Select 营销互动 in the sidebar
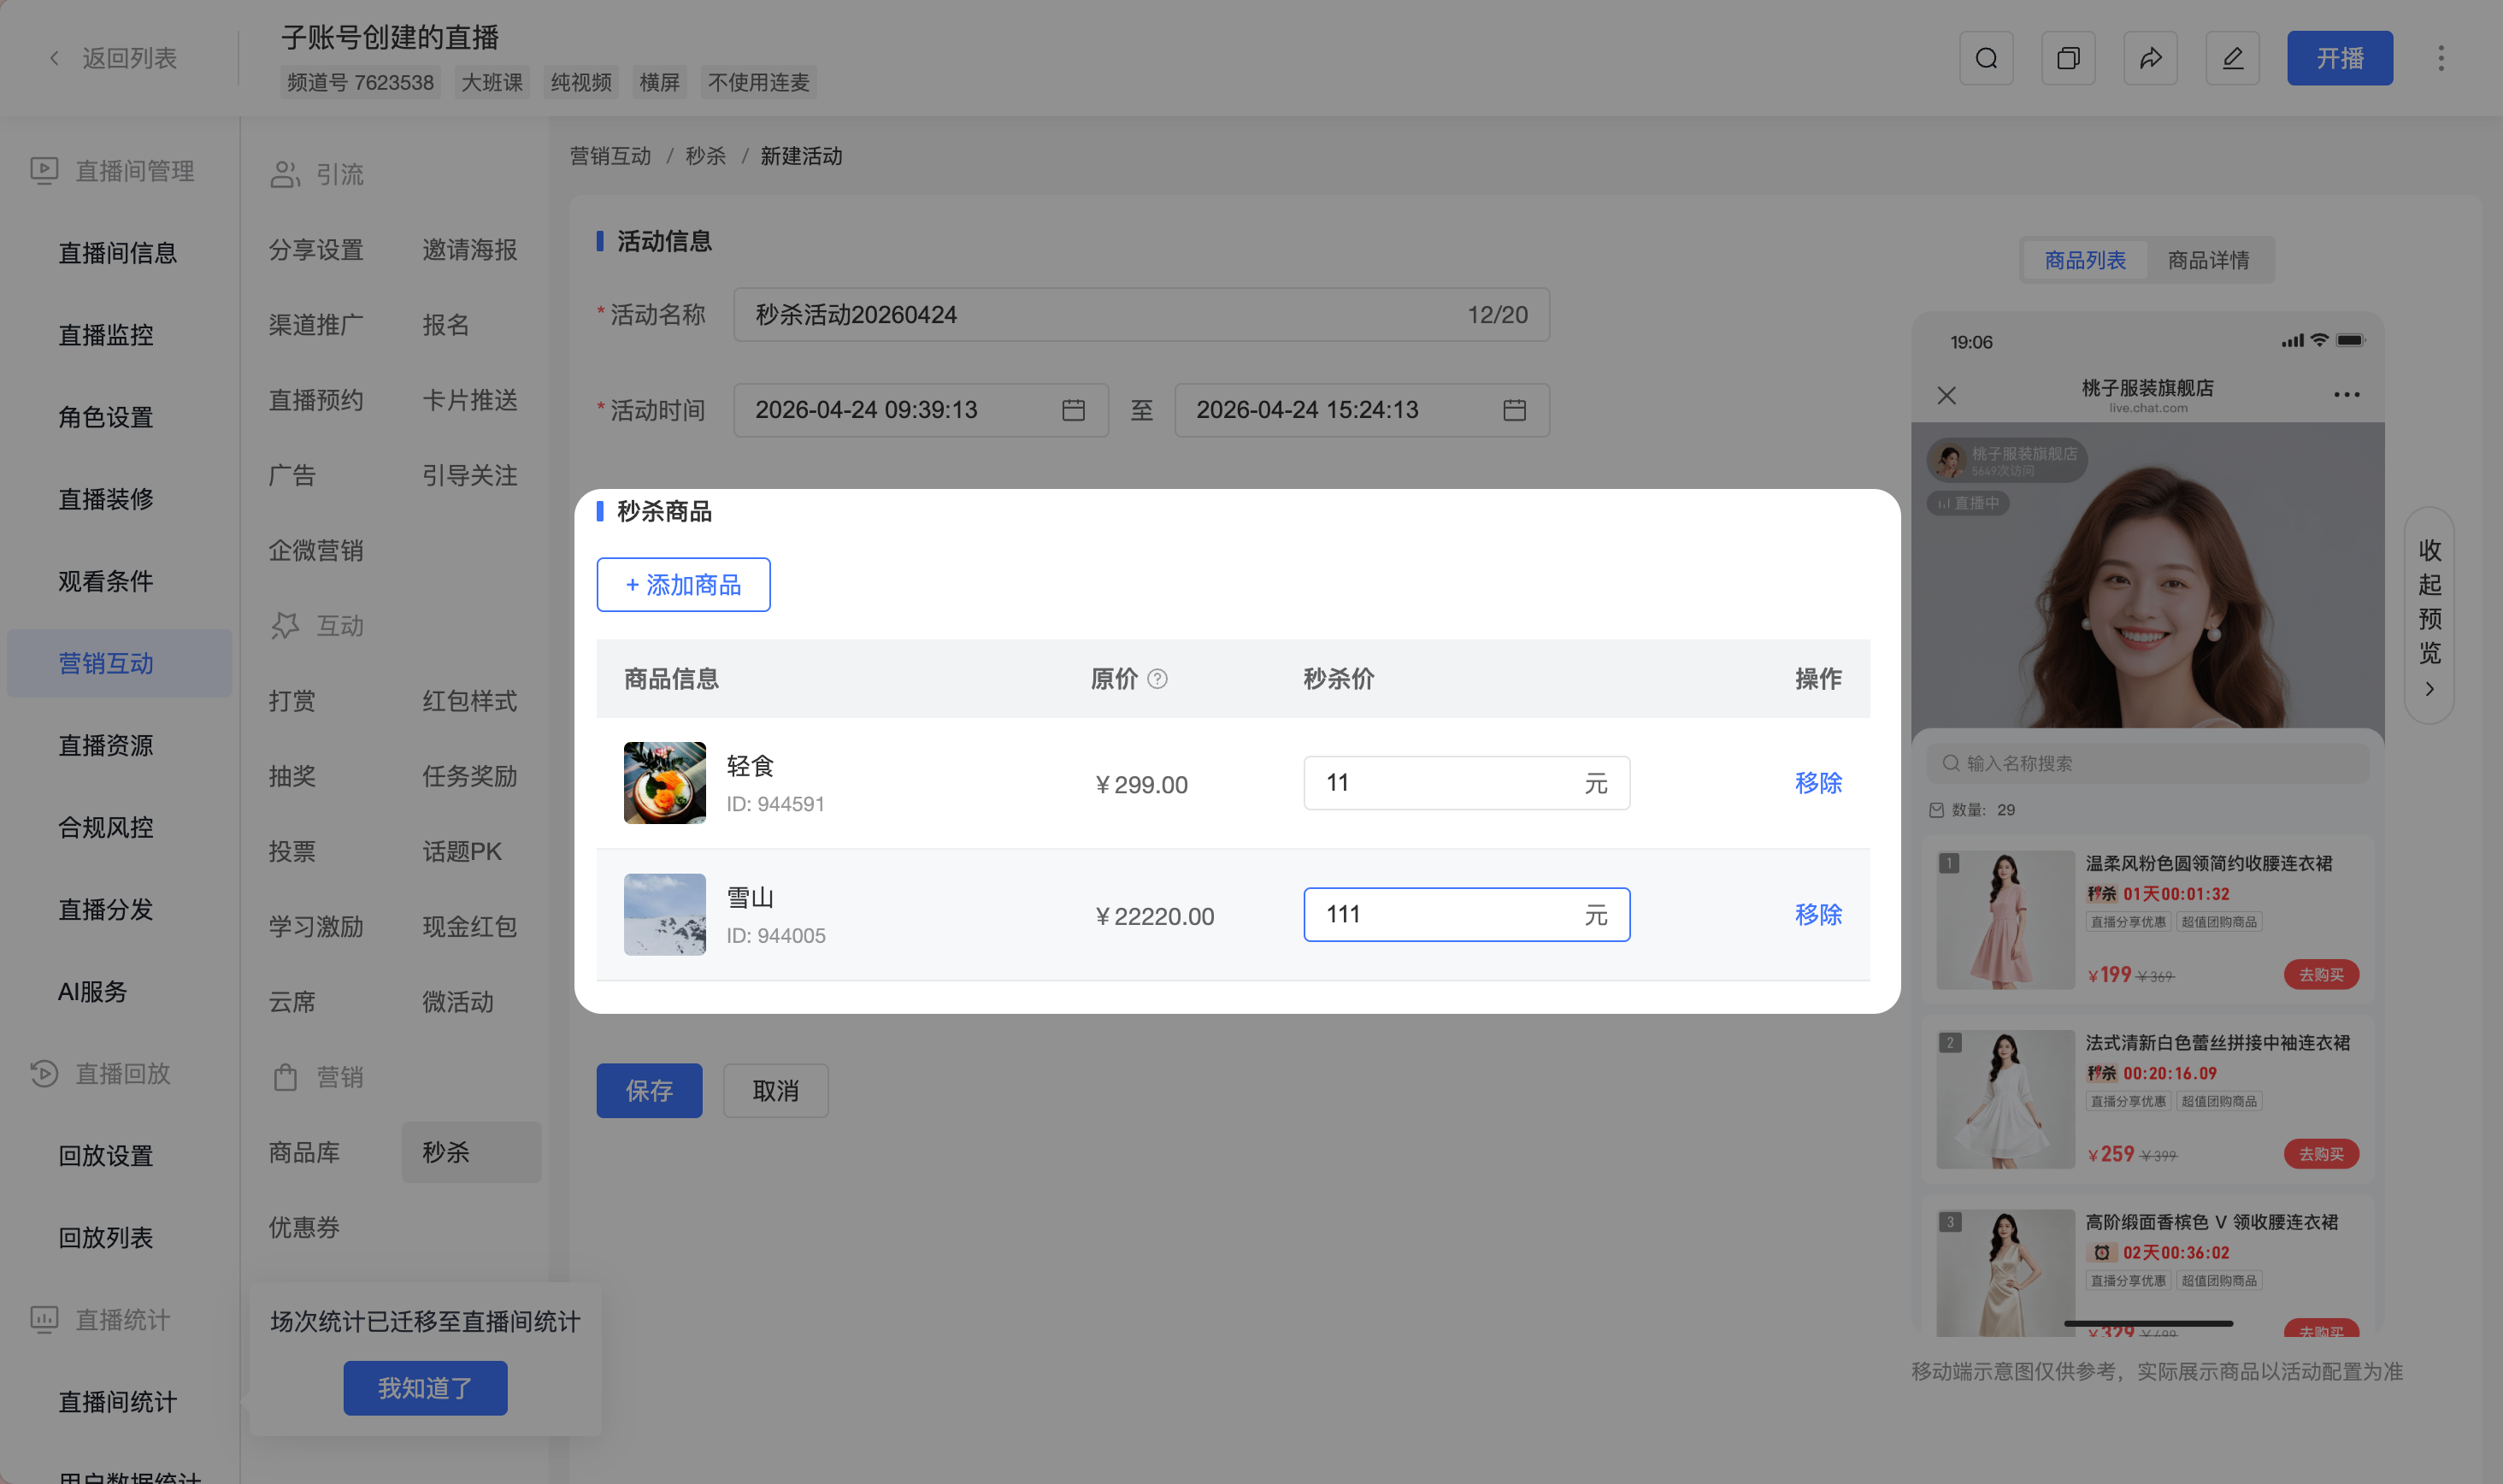 [120, 663]
